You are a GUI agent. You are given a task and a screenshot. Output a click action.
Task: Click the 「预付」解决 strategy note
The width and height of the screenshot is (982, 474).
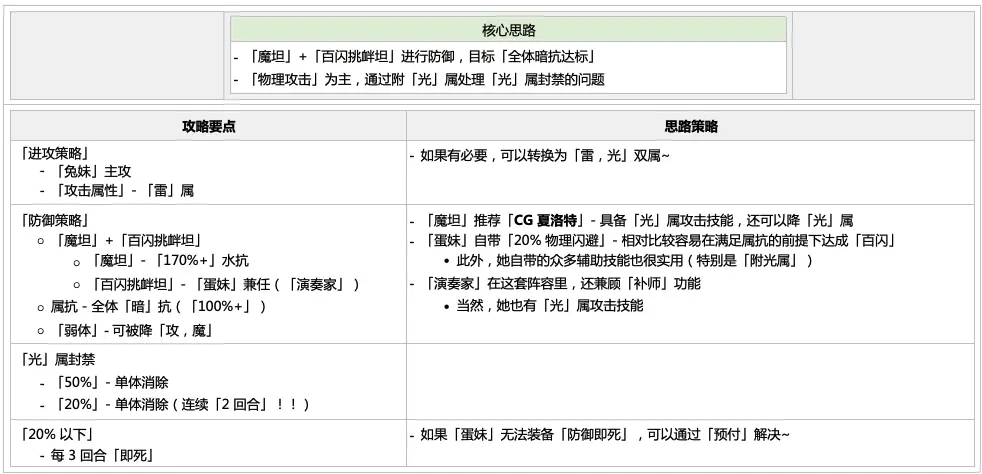coord(600,434)
